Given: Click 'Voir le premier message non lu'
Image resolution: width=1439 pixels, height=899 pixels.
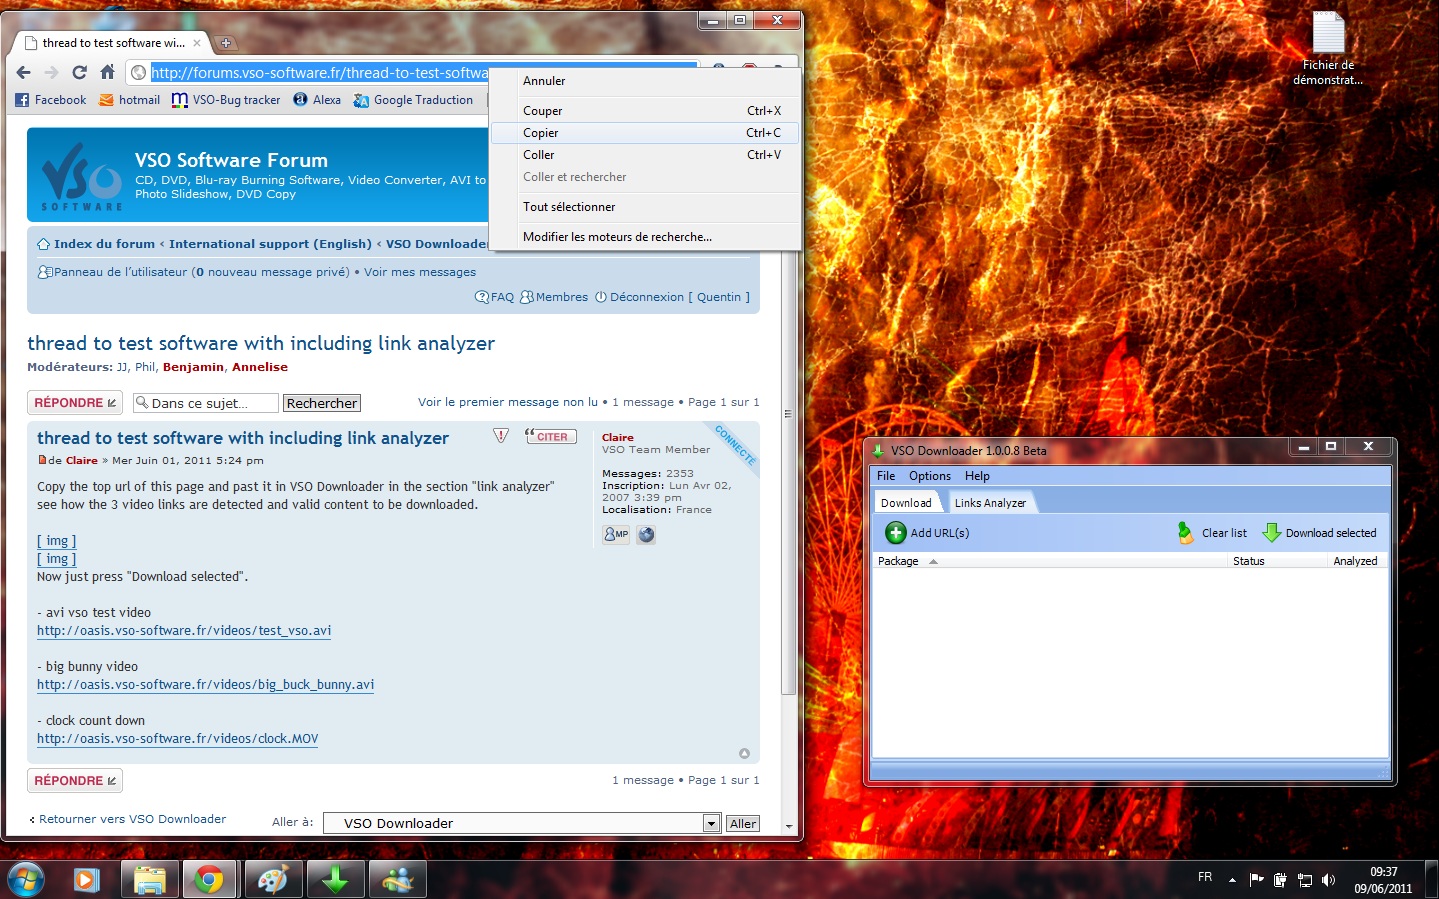Looking at the screenshot, I should [508, 402].
